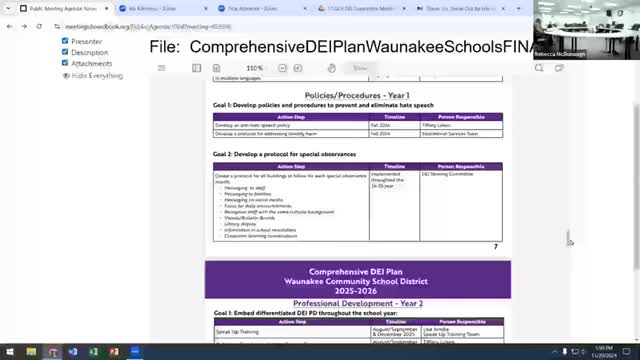Screen dimensions: 640x360
Task: Click Goal 2 special observances heading
Action: click(284, 154)
